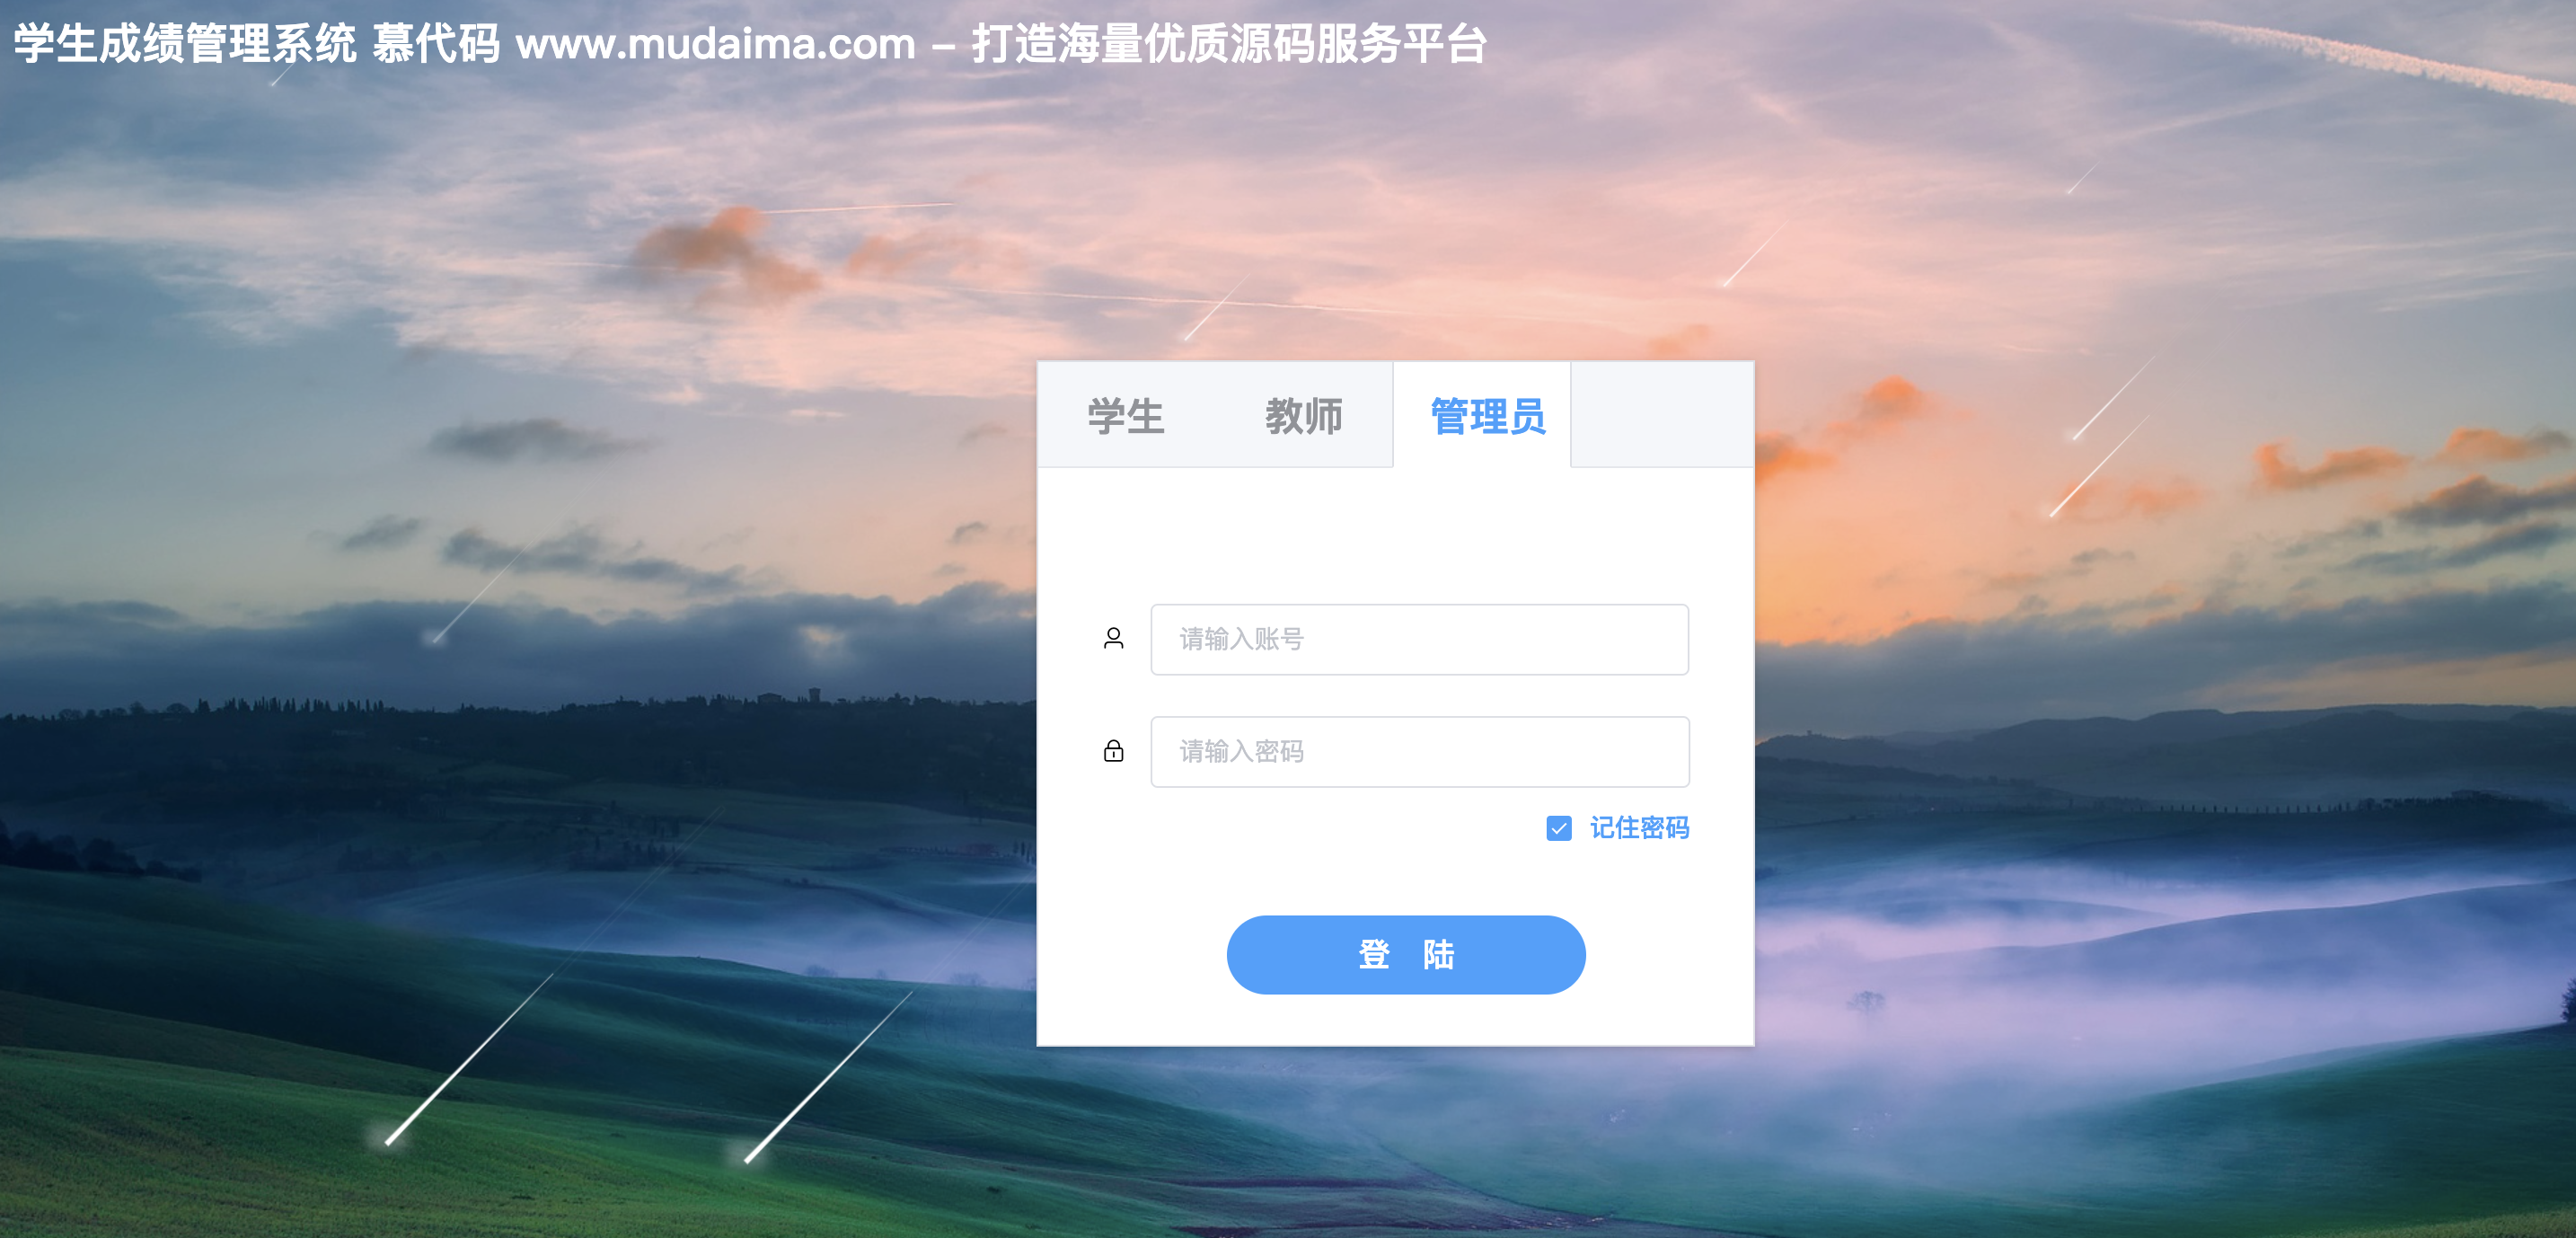Focus the 请输入密码 password field
2576x1238 pixels.
click(x=1419, y=752)
